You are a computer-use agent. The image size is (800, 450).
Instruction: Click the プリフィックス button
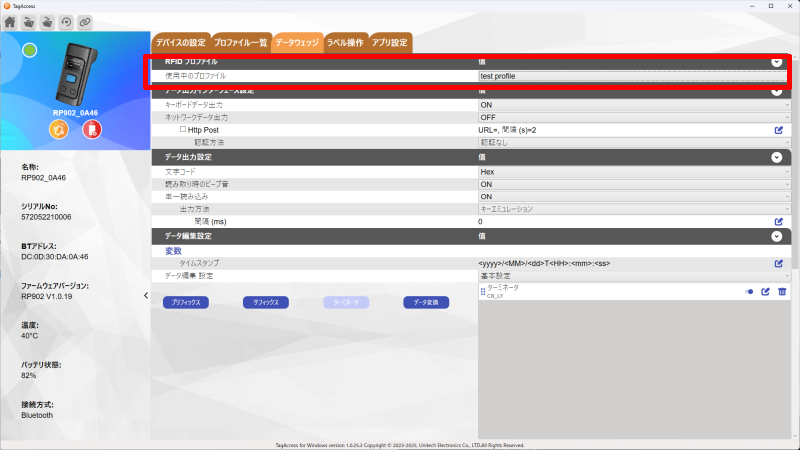[x=184, y=301]
